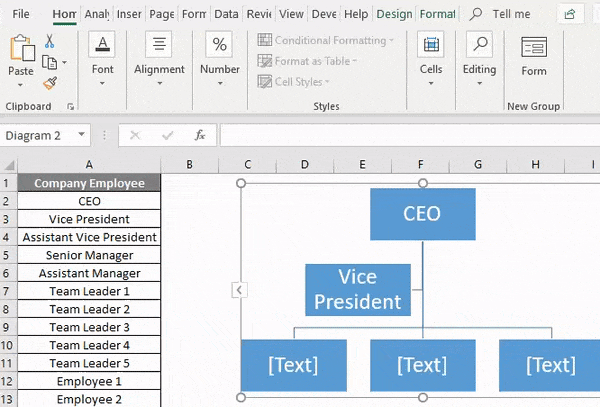The height and width of the screenshot is (407, 600).
Task: Open the Clipboard dialog launcher
Action: point(70,106)
